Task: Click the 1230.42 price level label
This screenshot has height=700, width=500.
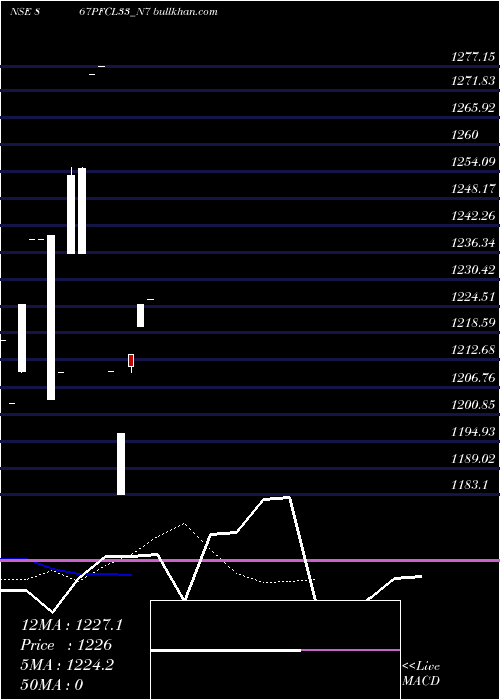Action: 473,270
